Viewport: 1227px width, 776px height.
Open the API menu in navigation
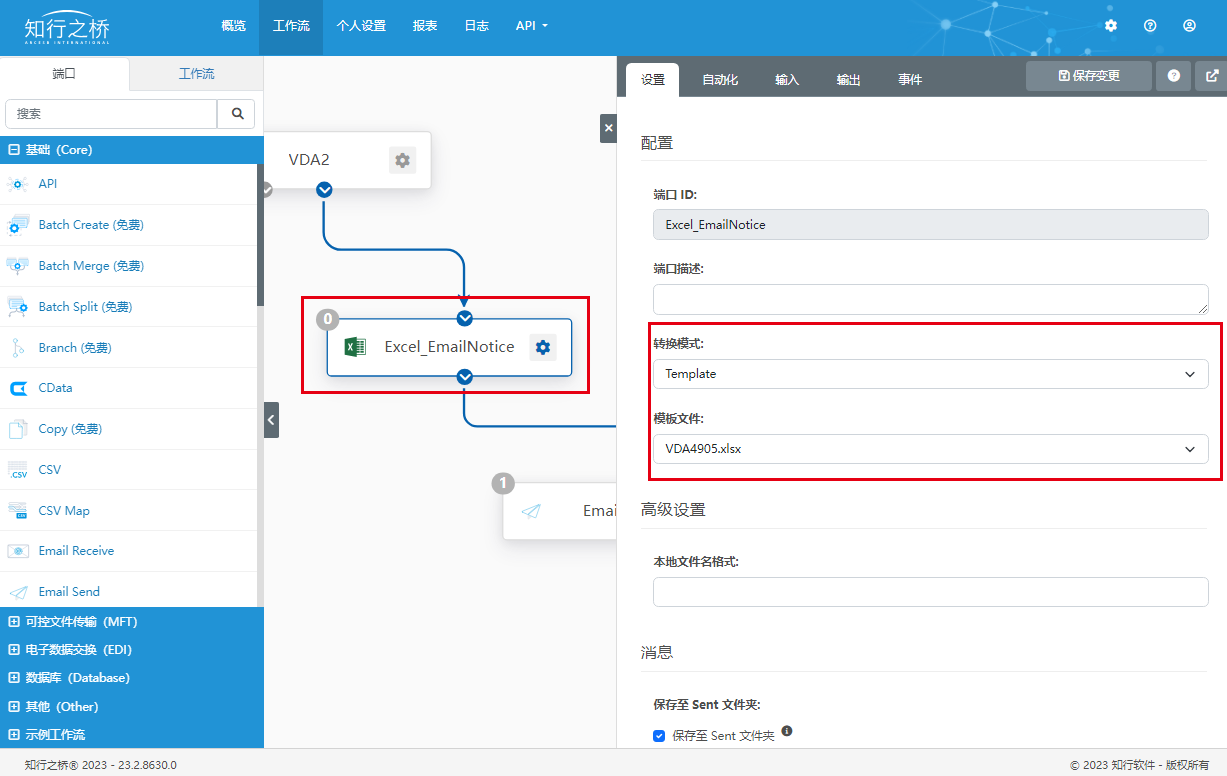(x=532, y=26)
